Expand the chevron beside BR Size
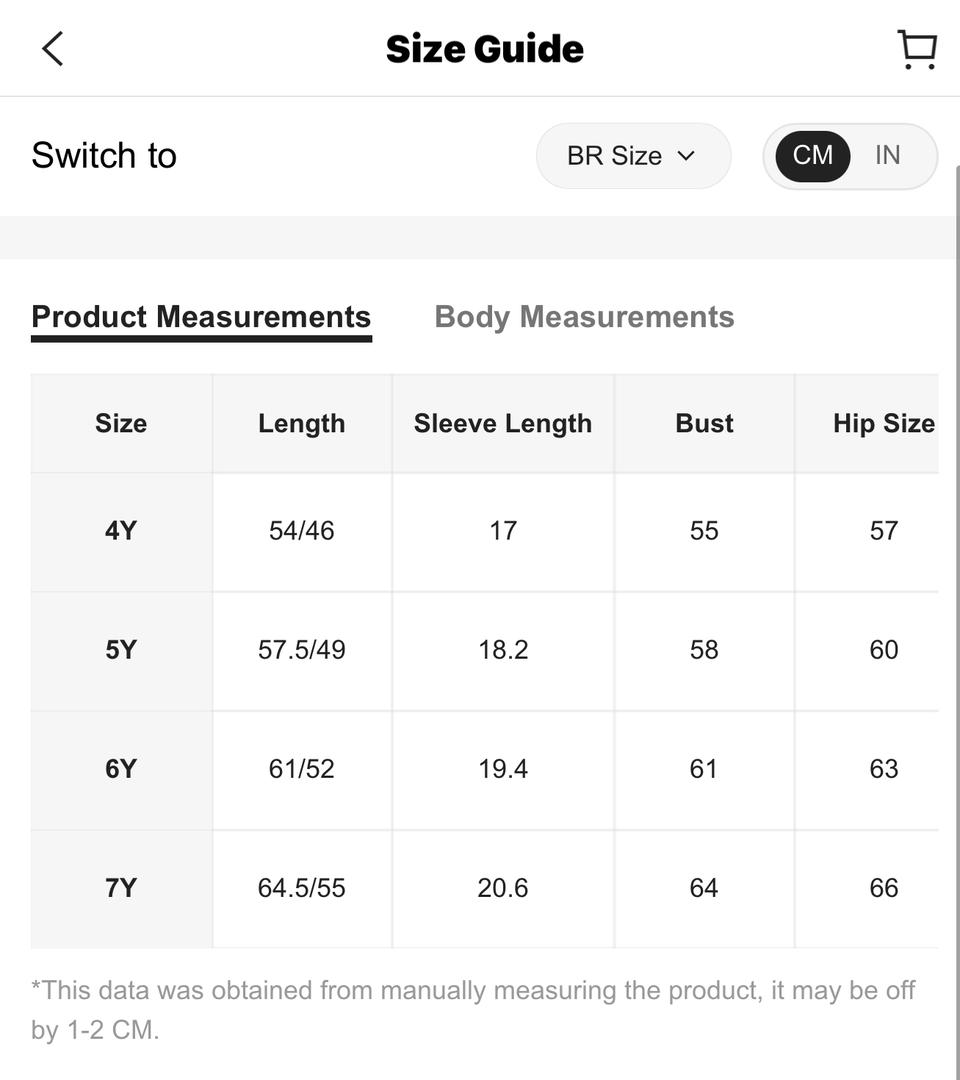This screenshot has height=1080, width=960. click(x=686, y=156)
